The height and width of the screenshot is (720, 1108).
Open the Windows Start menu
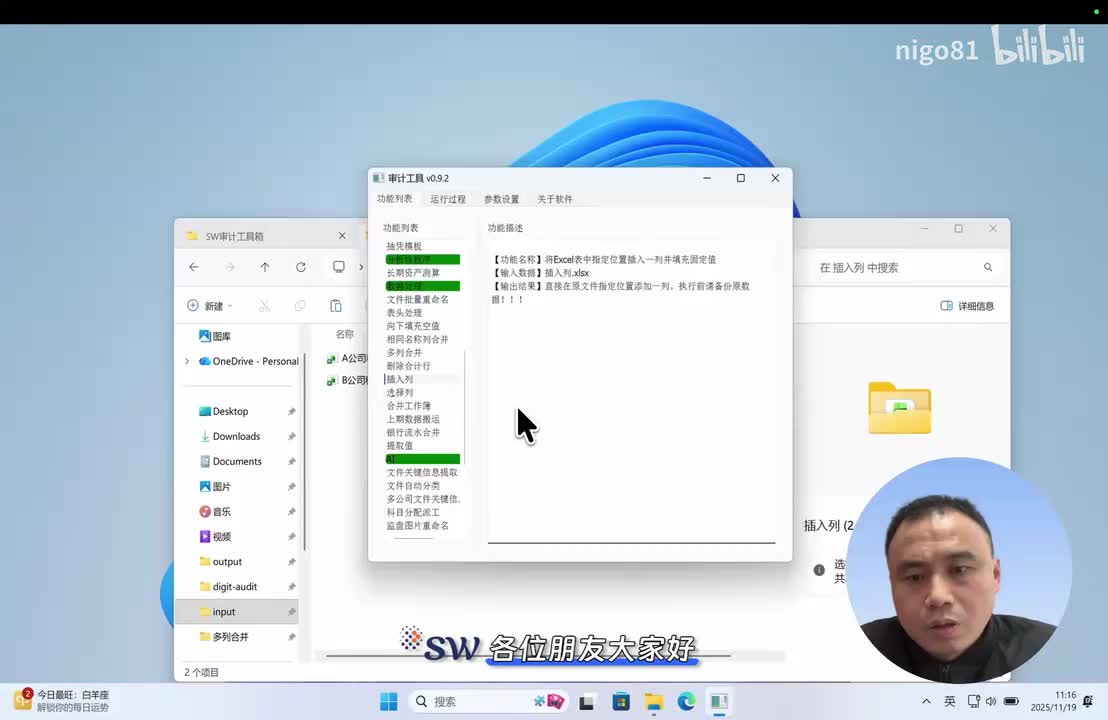click(389, 702)
